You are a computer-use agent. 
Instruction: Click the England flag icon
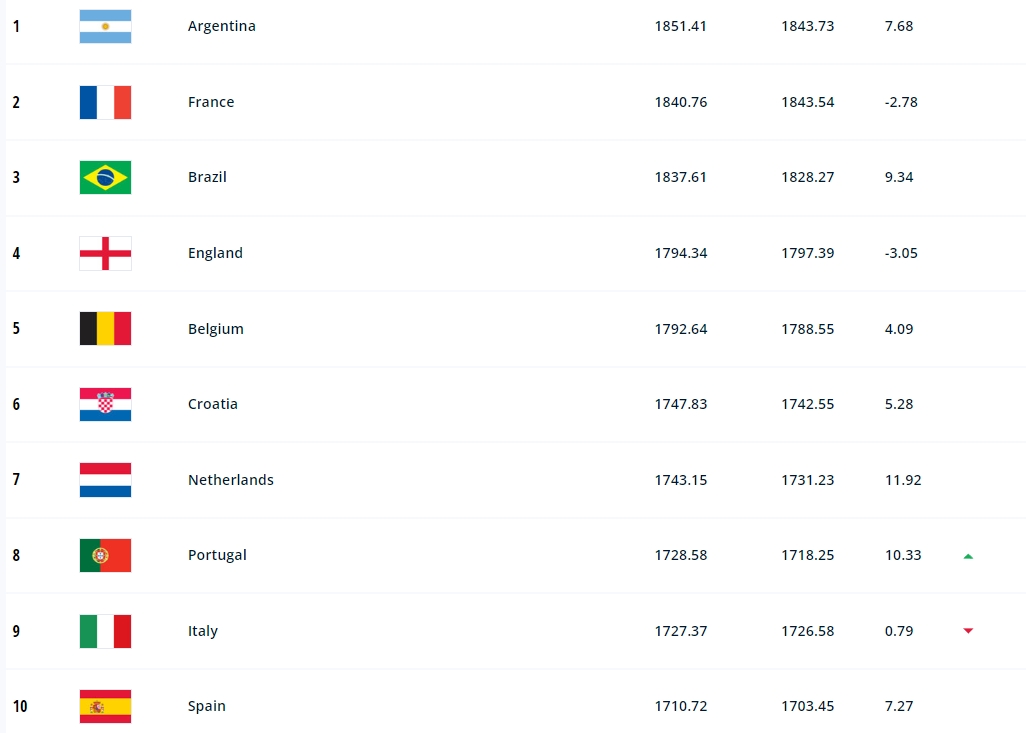(105, 253)
